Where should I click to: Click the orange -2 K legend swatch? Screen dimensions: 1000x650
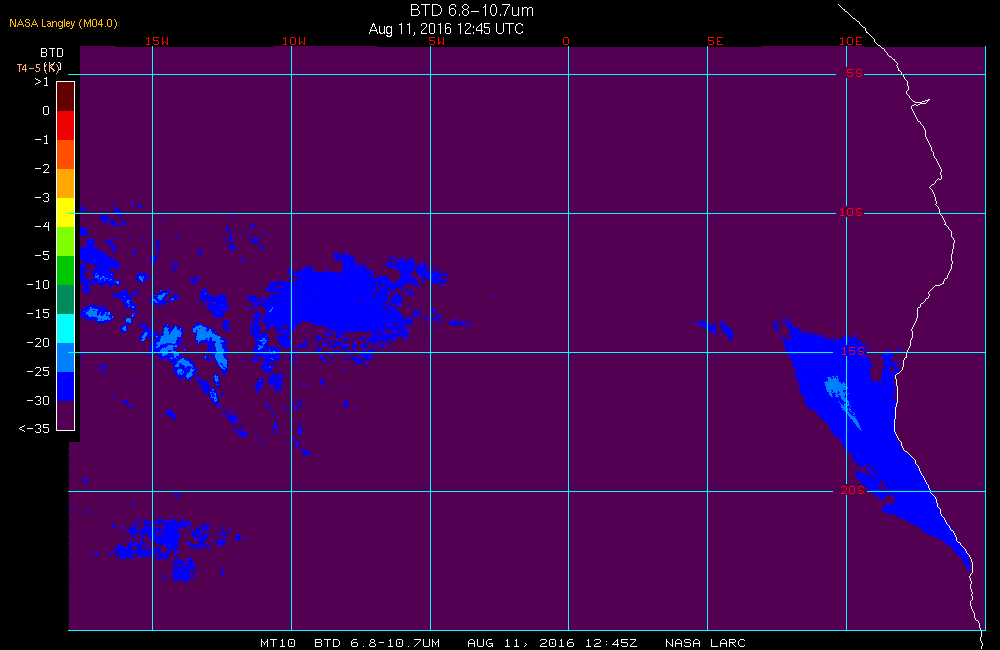[x=66, y=183]
